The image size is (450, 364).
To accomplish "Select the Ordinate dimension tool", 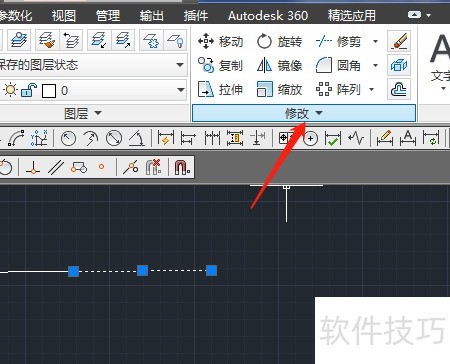I will [39, 138].
